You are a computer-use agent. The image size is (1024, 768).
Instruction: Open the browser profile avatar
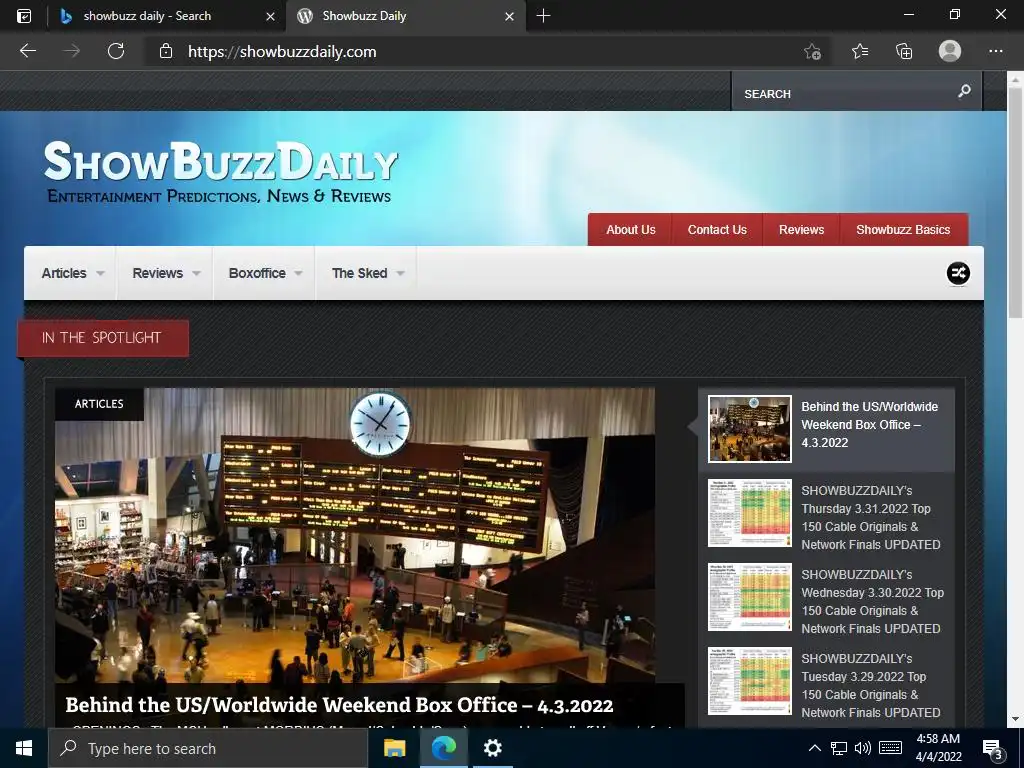tap(950, 51)
